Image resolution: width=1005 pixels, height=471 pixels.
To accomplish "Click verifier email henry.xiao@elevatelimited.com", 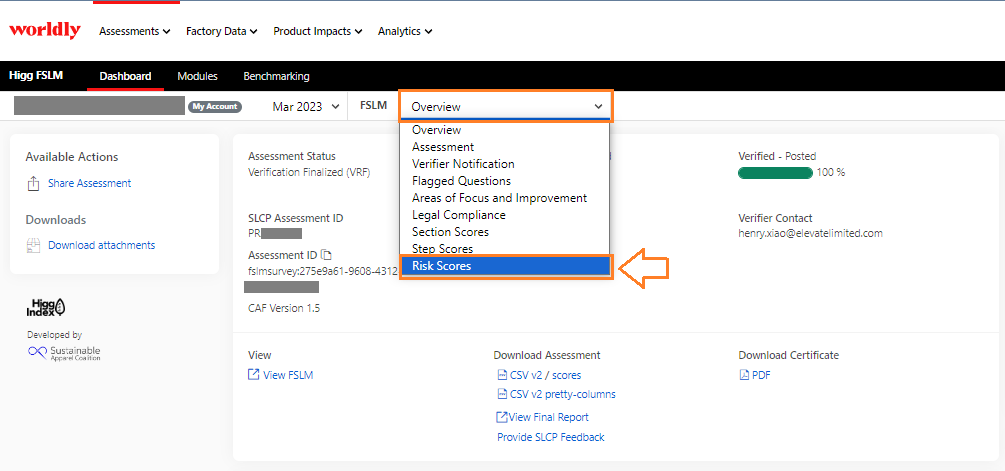I will [811, 233].
